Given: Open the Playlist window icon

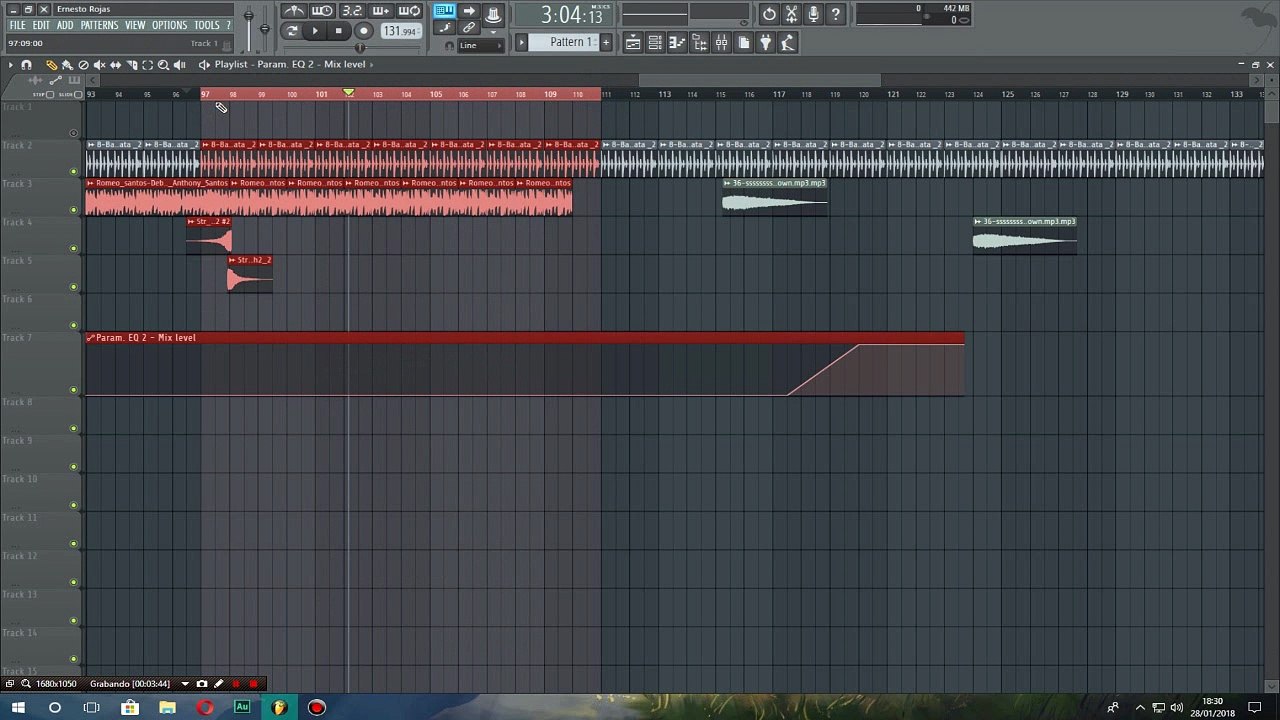Looking at the screenshot, I should click(633, 42).
